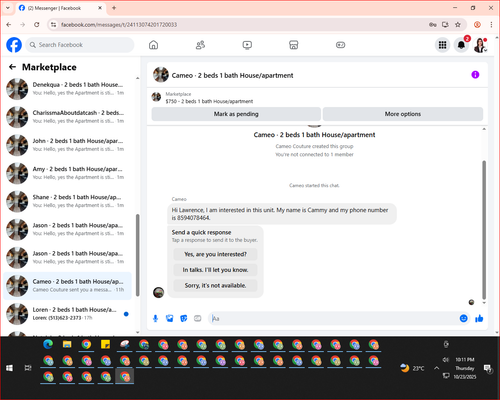
Task: Open the Video icon in top navigation
Action: [247, 45]
